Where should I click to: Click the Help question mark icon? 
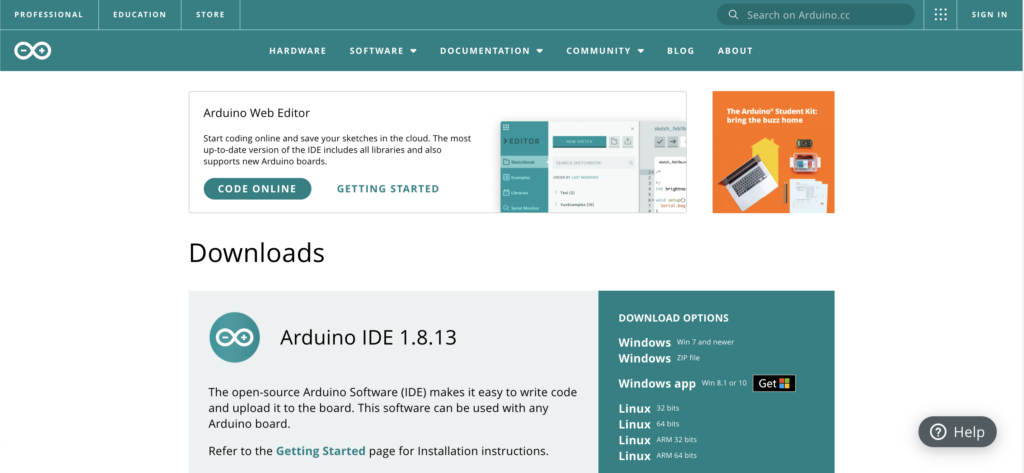click(x=938, y=432)
